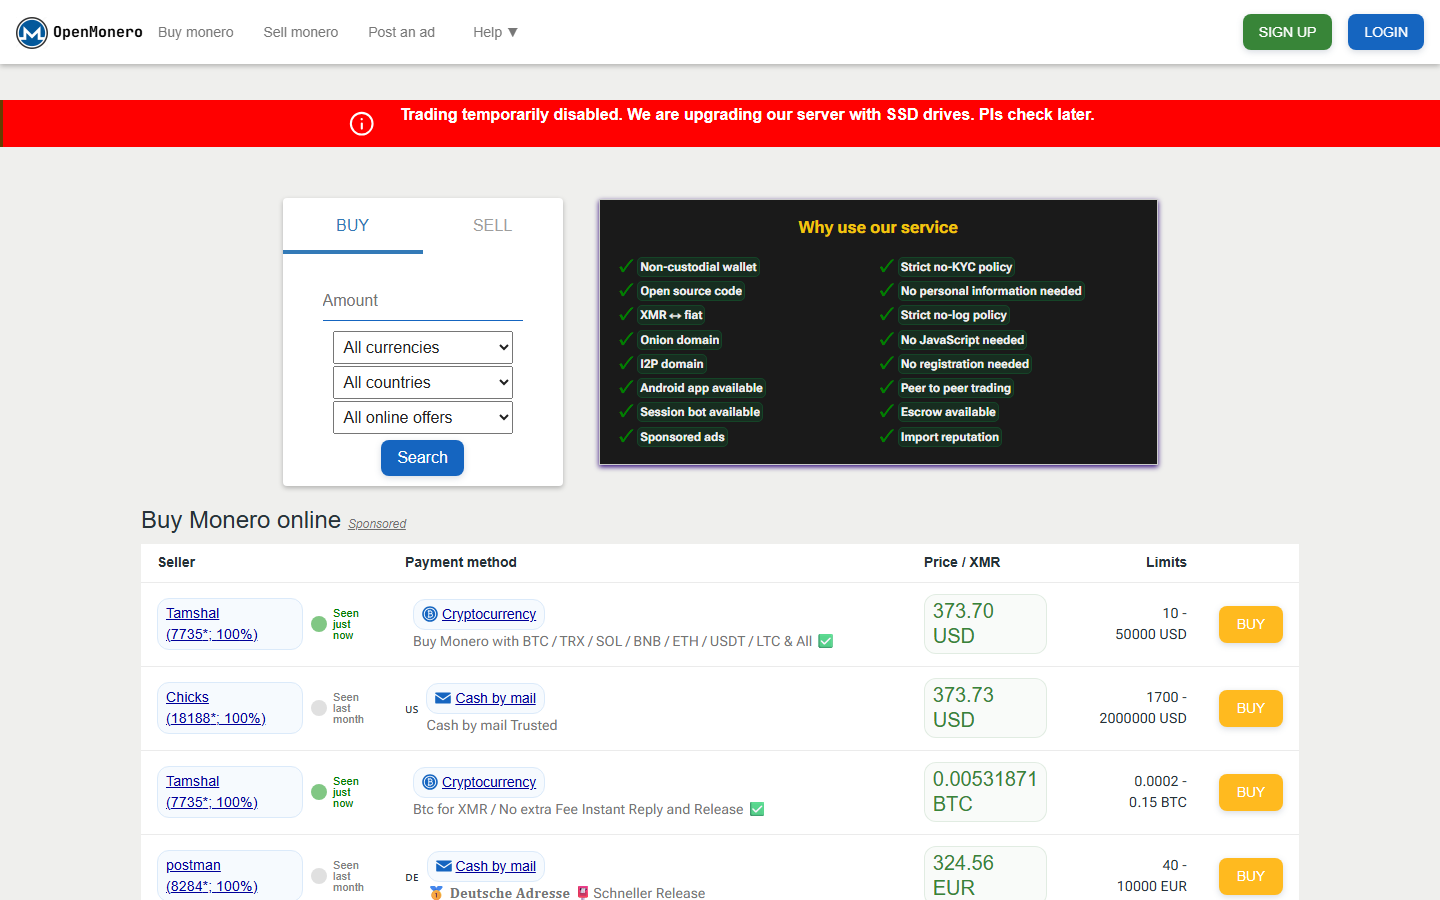Viewport: 1440px width, 900px height.
Task: Click the 'Session bot available' feature label
Action: tap(700, 412)
